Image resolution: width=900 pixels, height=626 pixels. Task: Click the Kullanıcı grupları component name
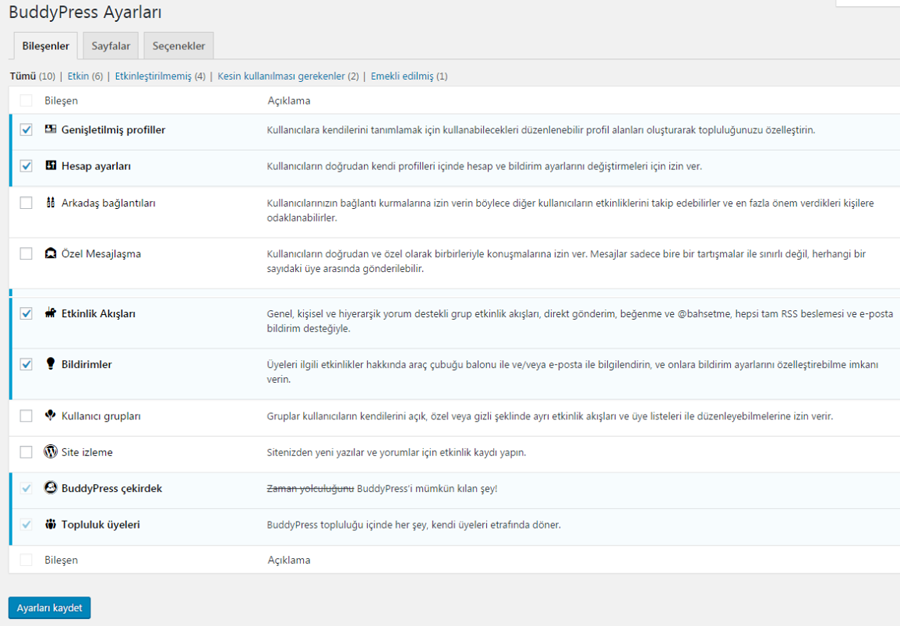(101, 416)
